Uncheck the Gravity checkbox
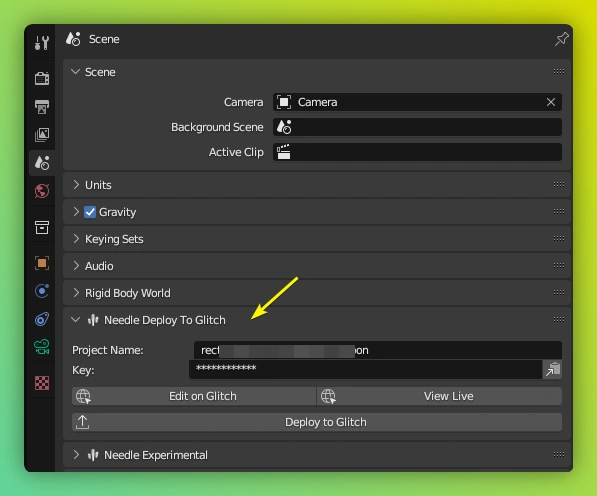 pos(90,212)
